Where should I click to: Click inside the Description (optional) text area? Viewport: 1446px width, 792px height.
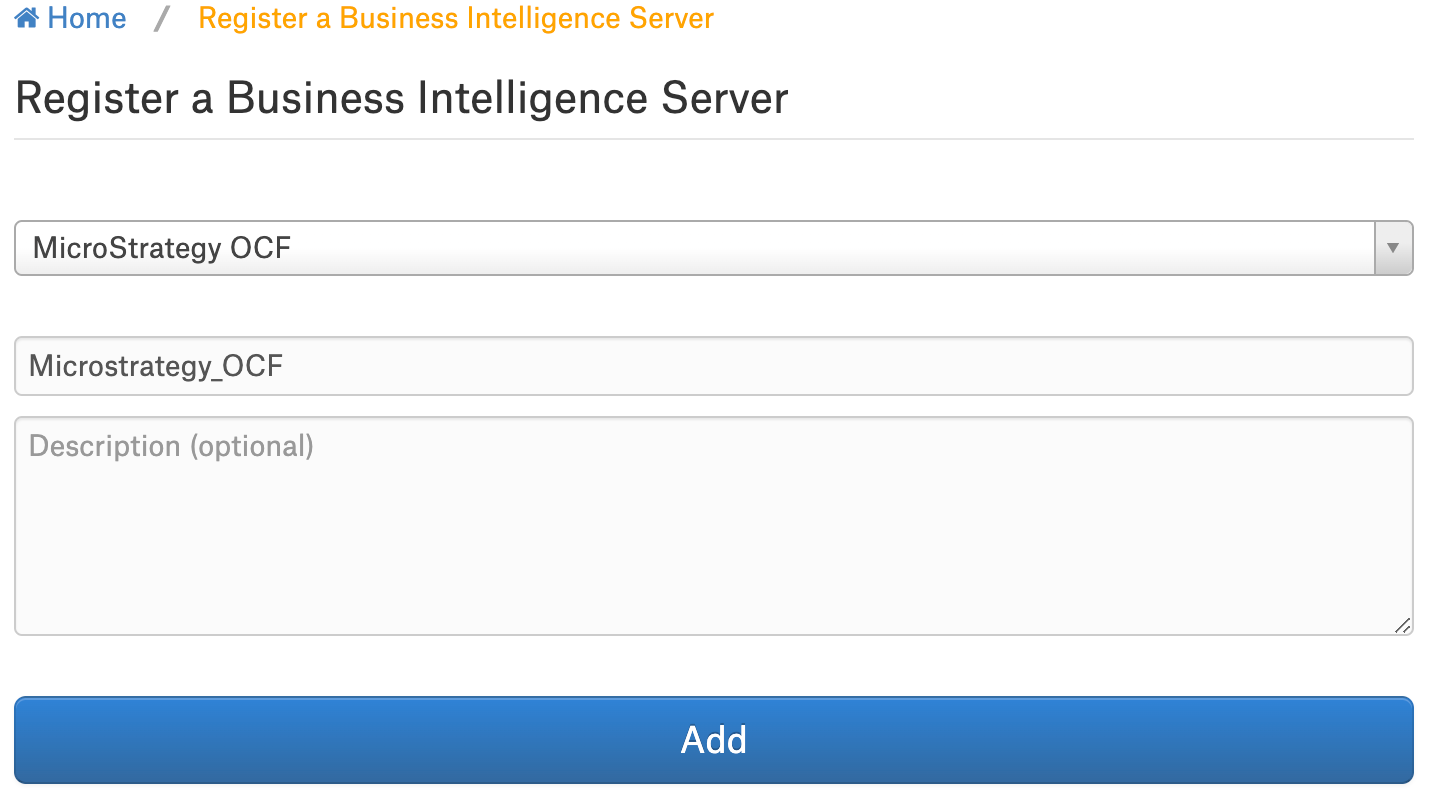point(714,526)
